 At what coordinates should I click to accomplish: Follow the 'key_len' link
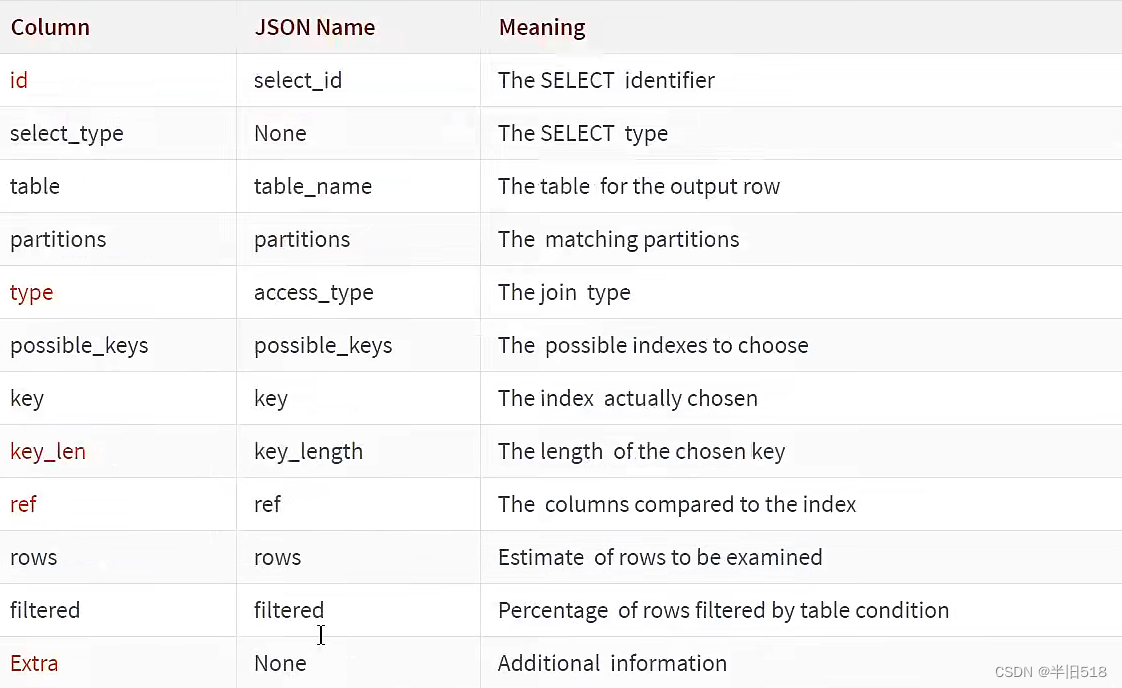click(x=48, y=452)
